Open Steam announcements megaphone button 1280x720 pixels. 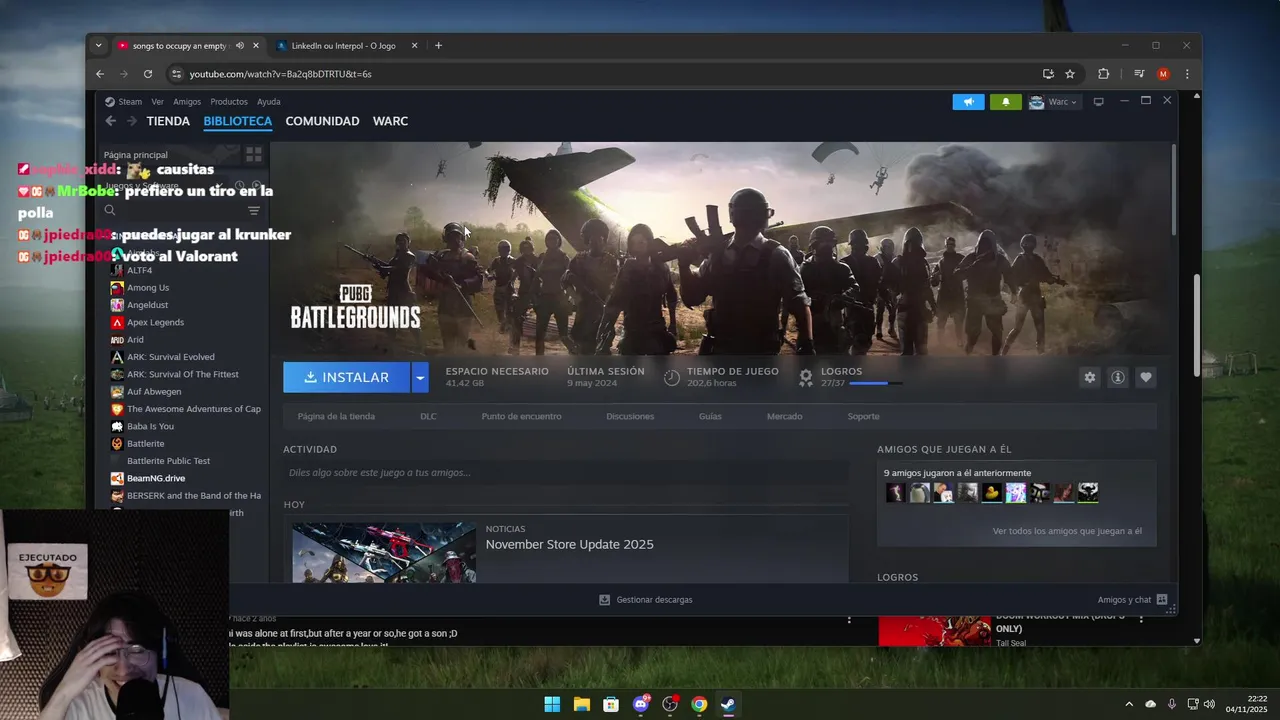click(968, 102)
